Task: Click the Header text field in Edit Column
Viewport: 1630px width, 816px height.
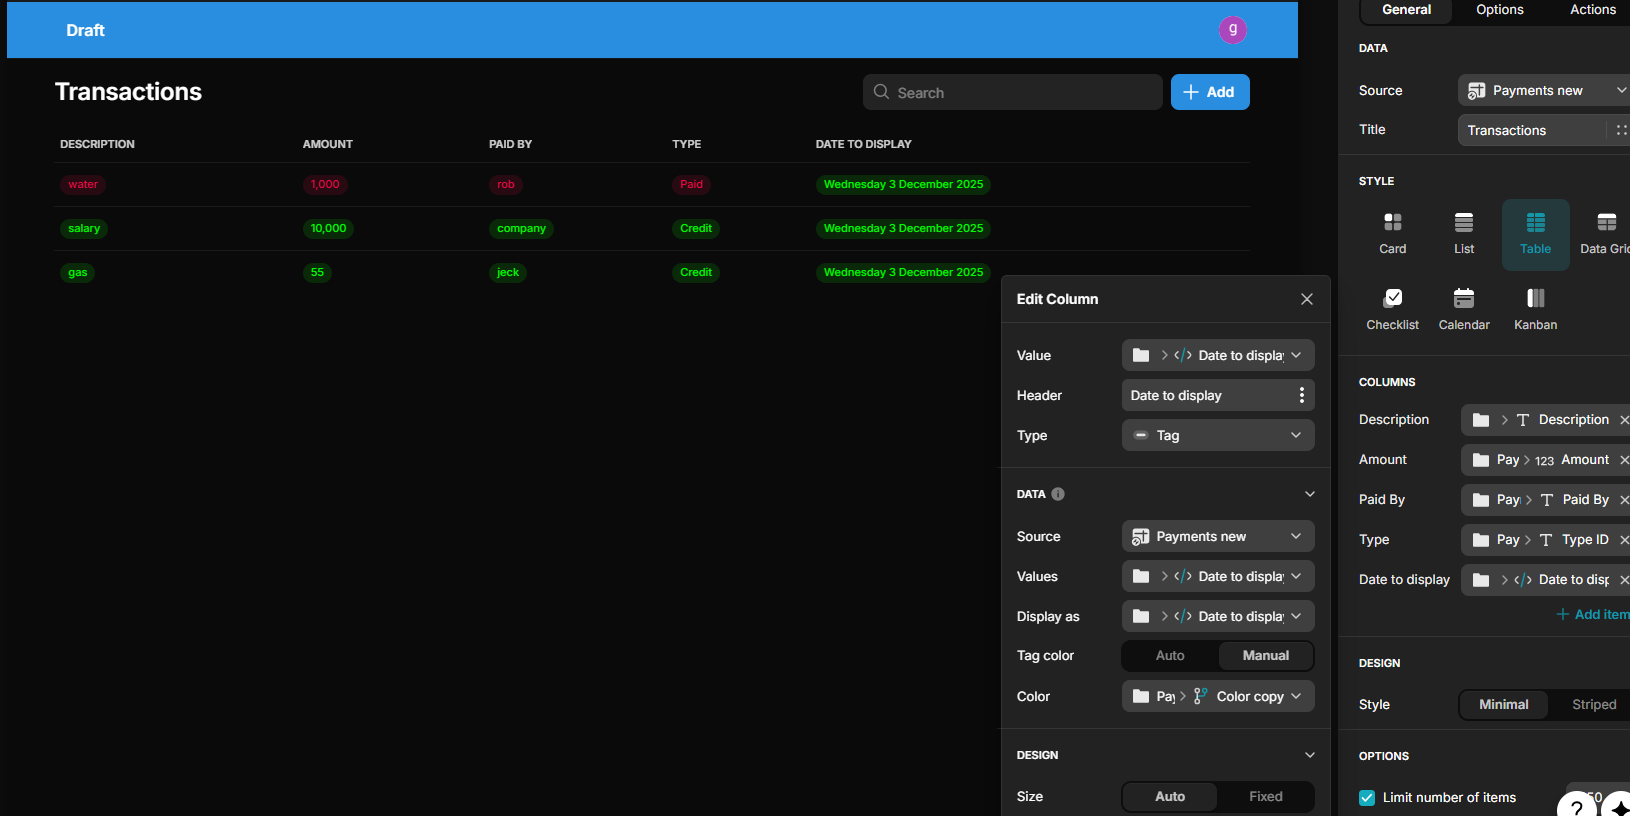Action: 1207,395
